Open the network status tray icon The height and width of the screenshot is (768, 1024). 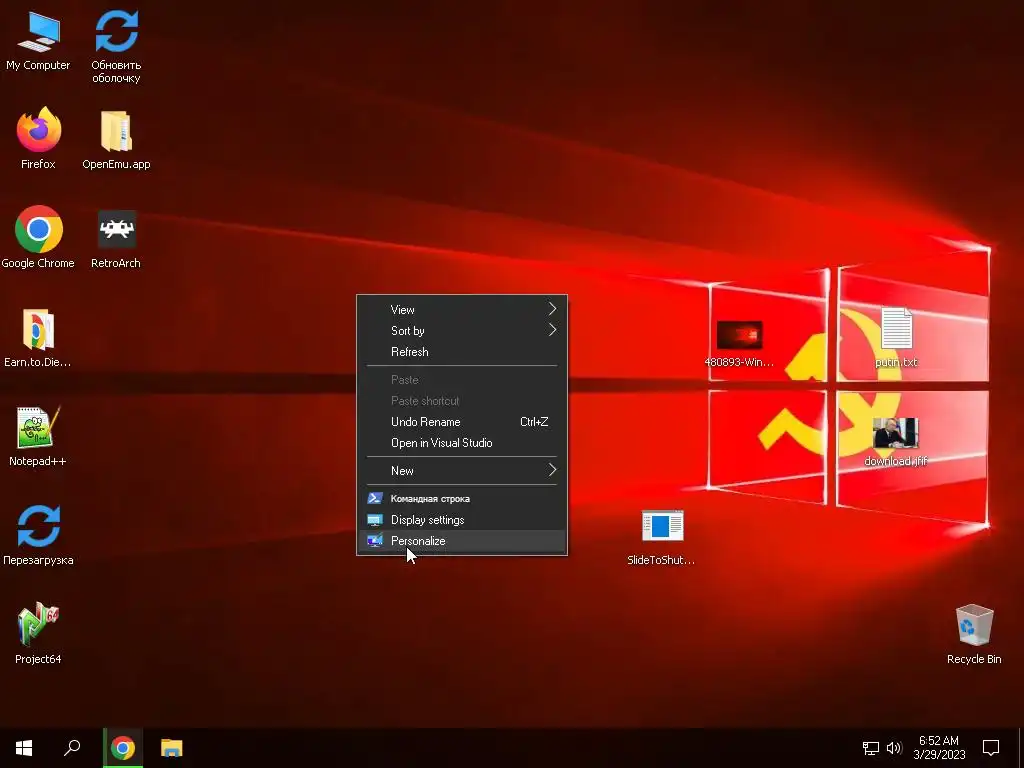(x=871, y=748)
